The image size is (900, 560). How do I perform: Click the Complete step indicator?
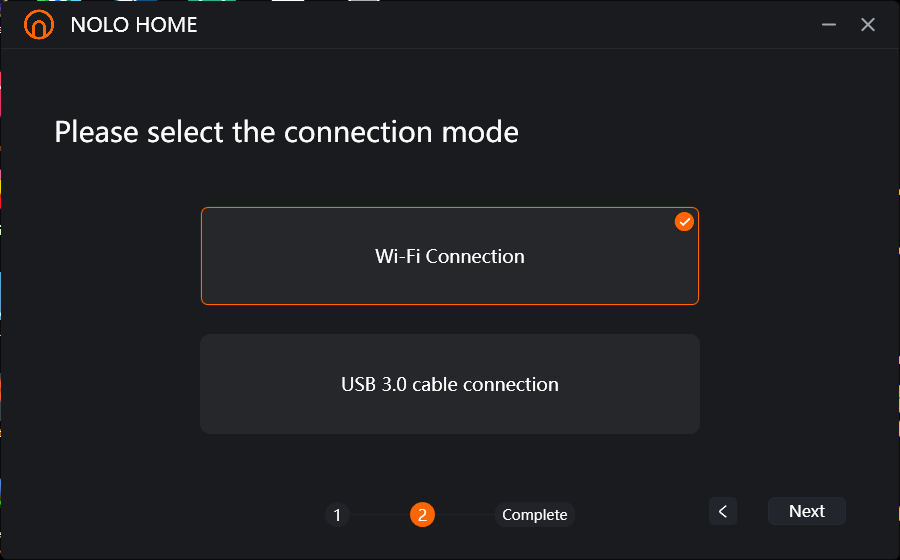point(534,515)
